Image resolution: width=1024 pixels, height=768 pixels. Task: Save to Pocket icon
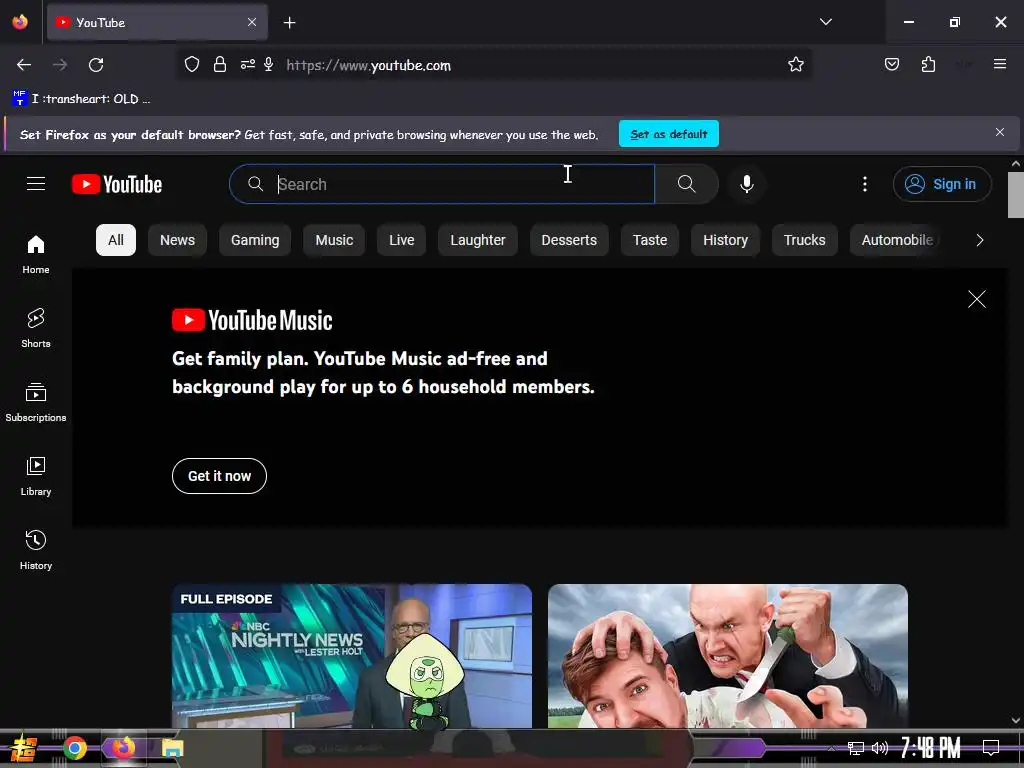[x=891, y=65]
